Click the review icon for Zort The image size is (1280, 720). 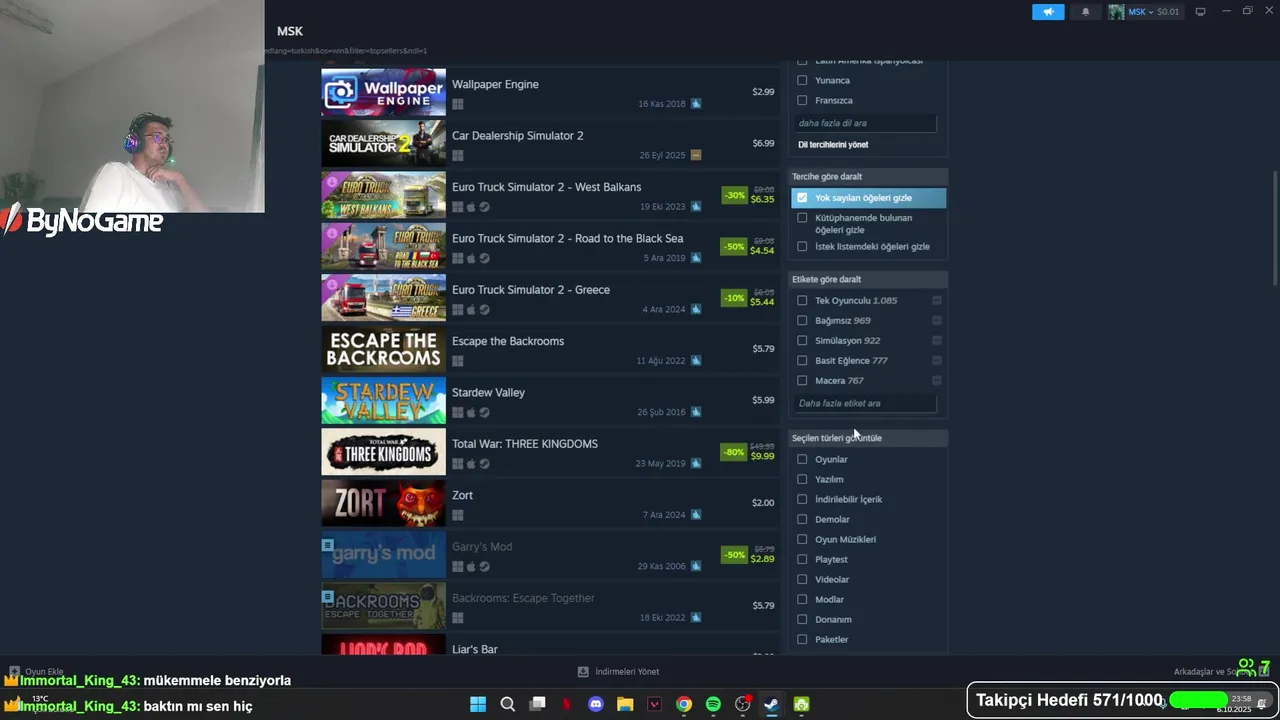696,515
